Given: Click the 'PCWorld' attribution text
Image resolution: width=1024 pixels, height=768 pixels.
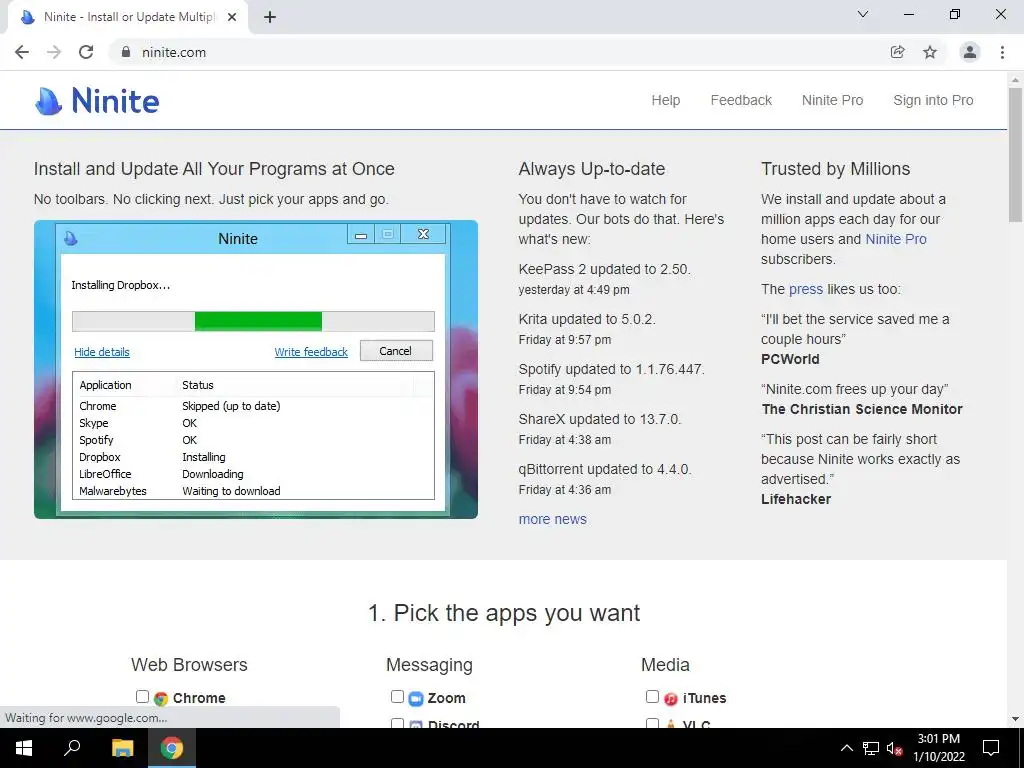Looking at the screenshot, I should coord(790,359).
